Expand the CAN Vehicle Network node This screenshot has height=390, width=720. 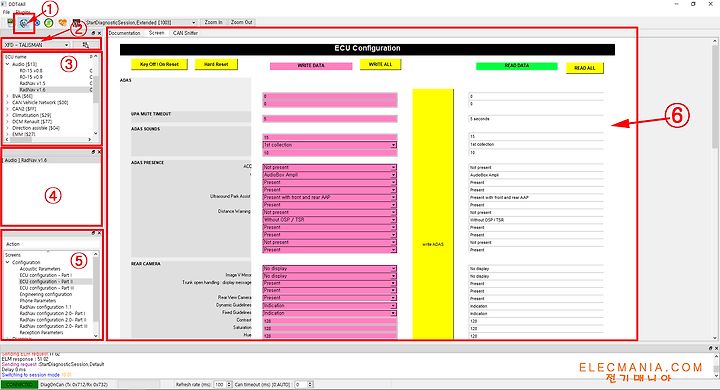point(7,102)
